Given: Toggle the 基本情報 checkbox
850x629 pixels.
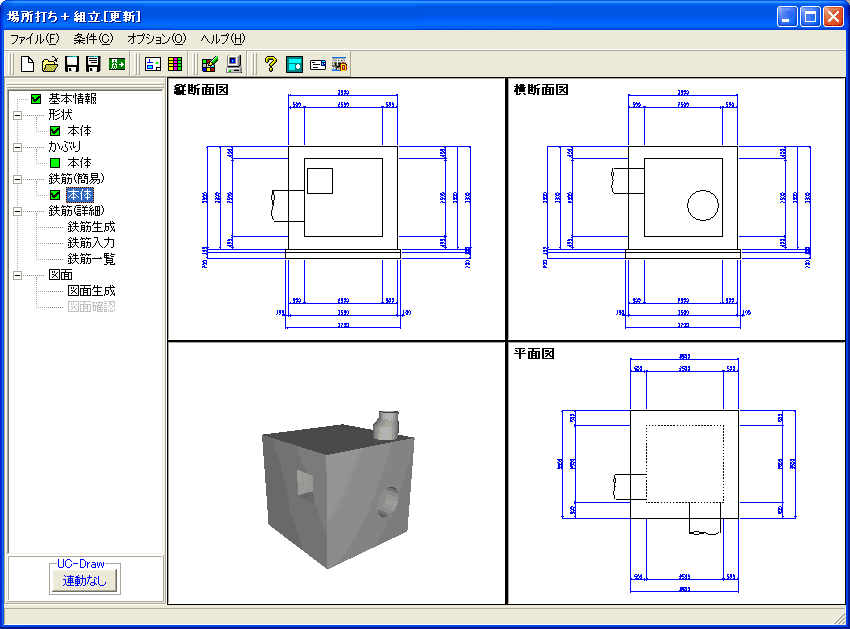Looking at the screenshot, I should (36, 99).
